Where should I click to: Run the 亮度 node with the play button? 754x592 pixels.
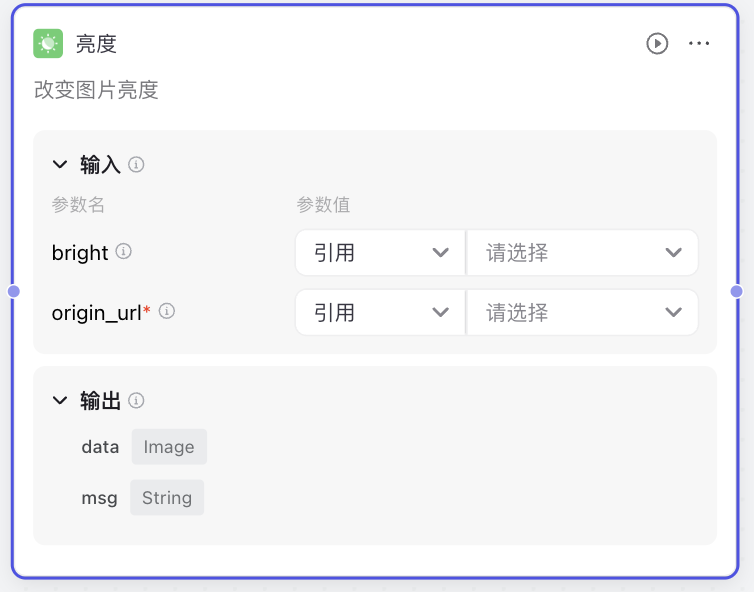pos(657,44)
